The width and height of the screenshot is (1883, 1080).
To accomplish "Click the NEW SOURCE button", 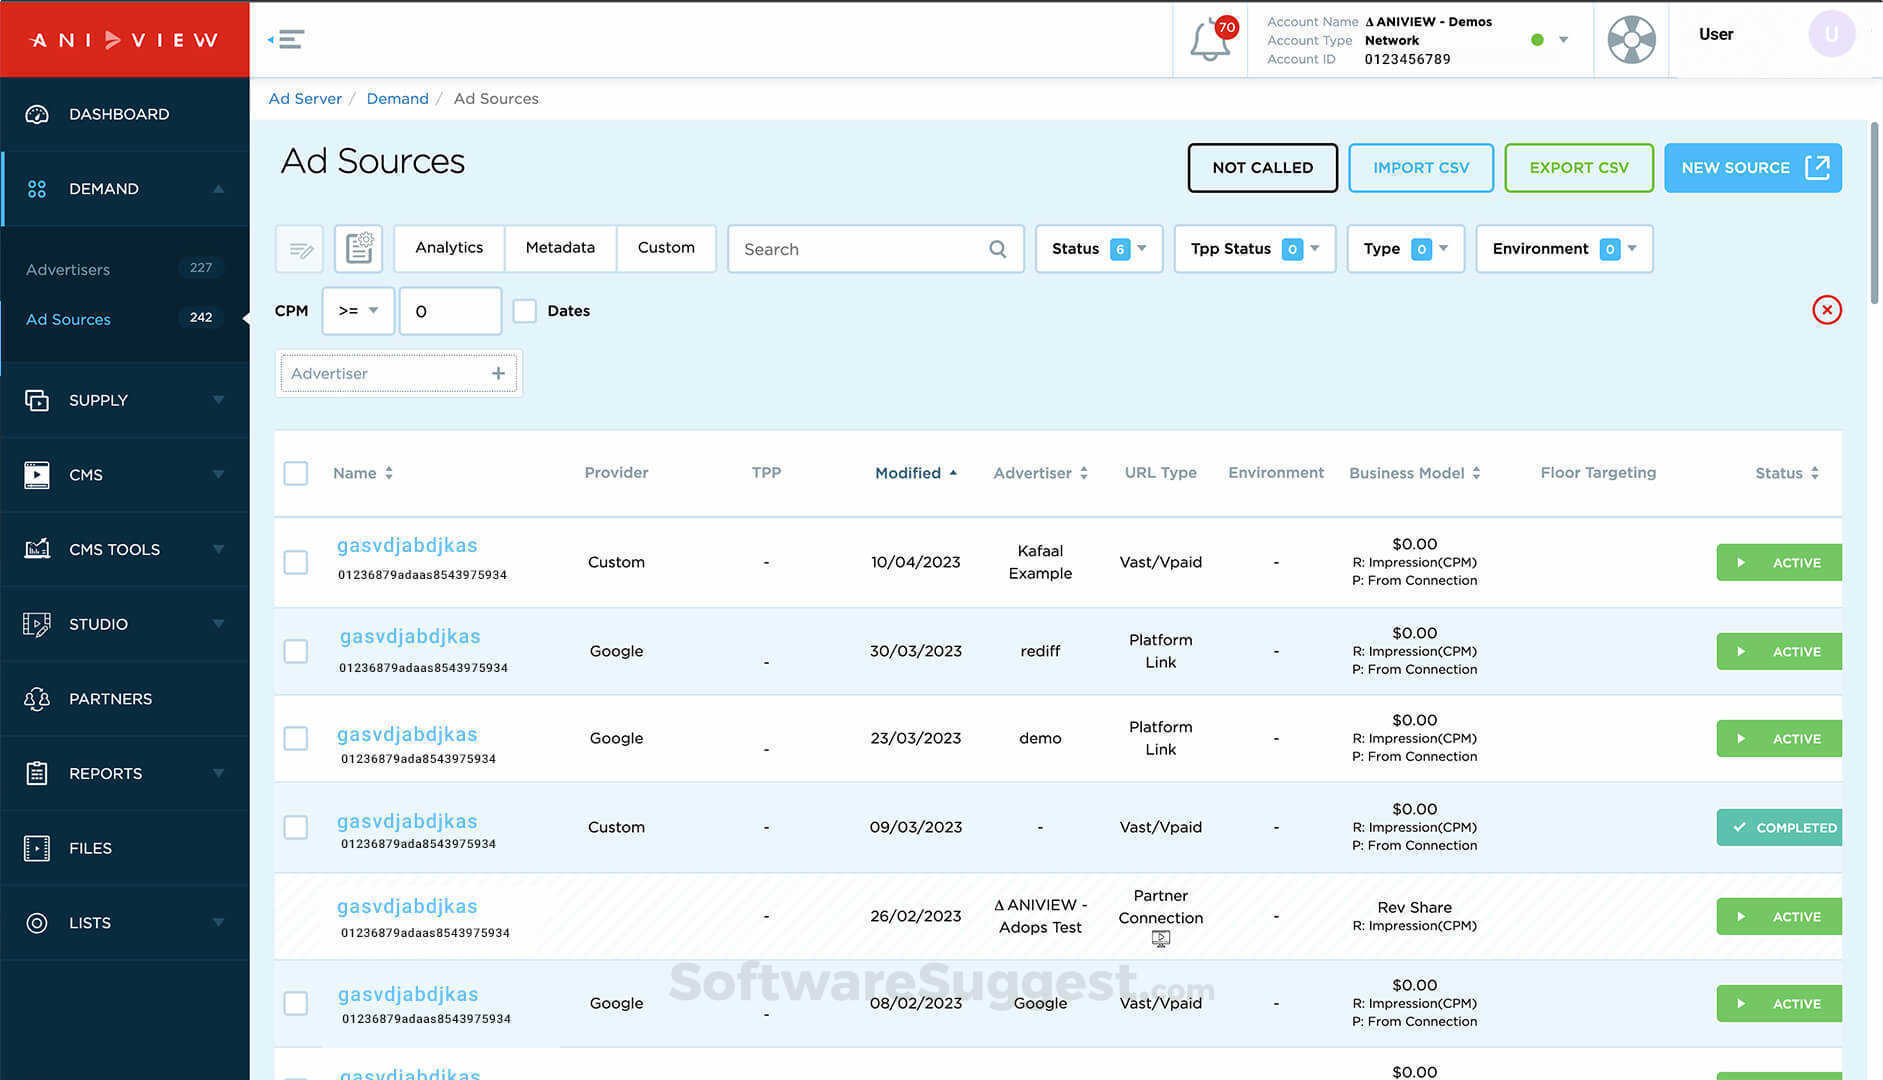I will coord(1752,168).
